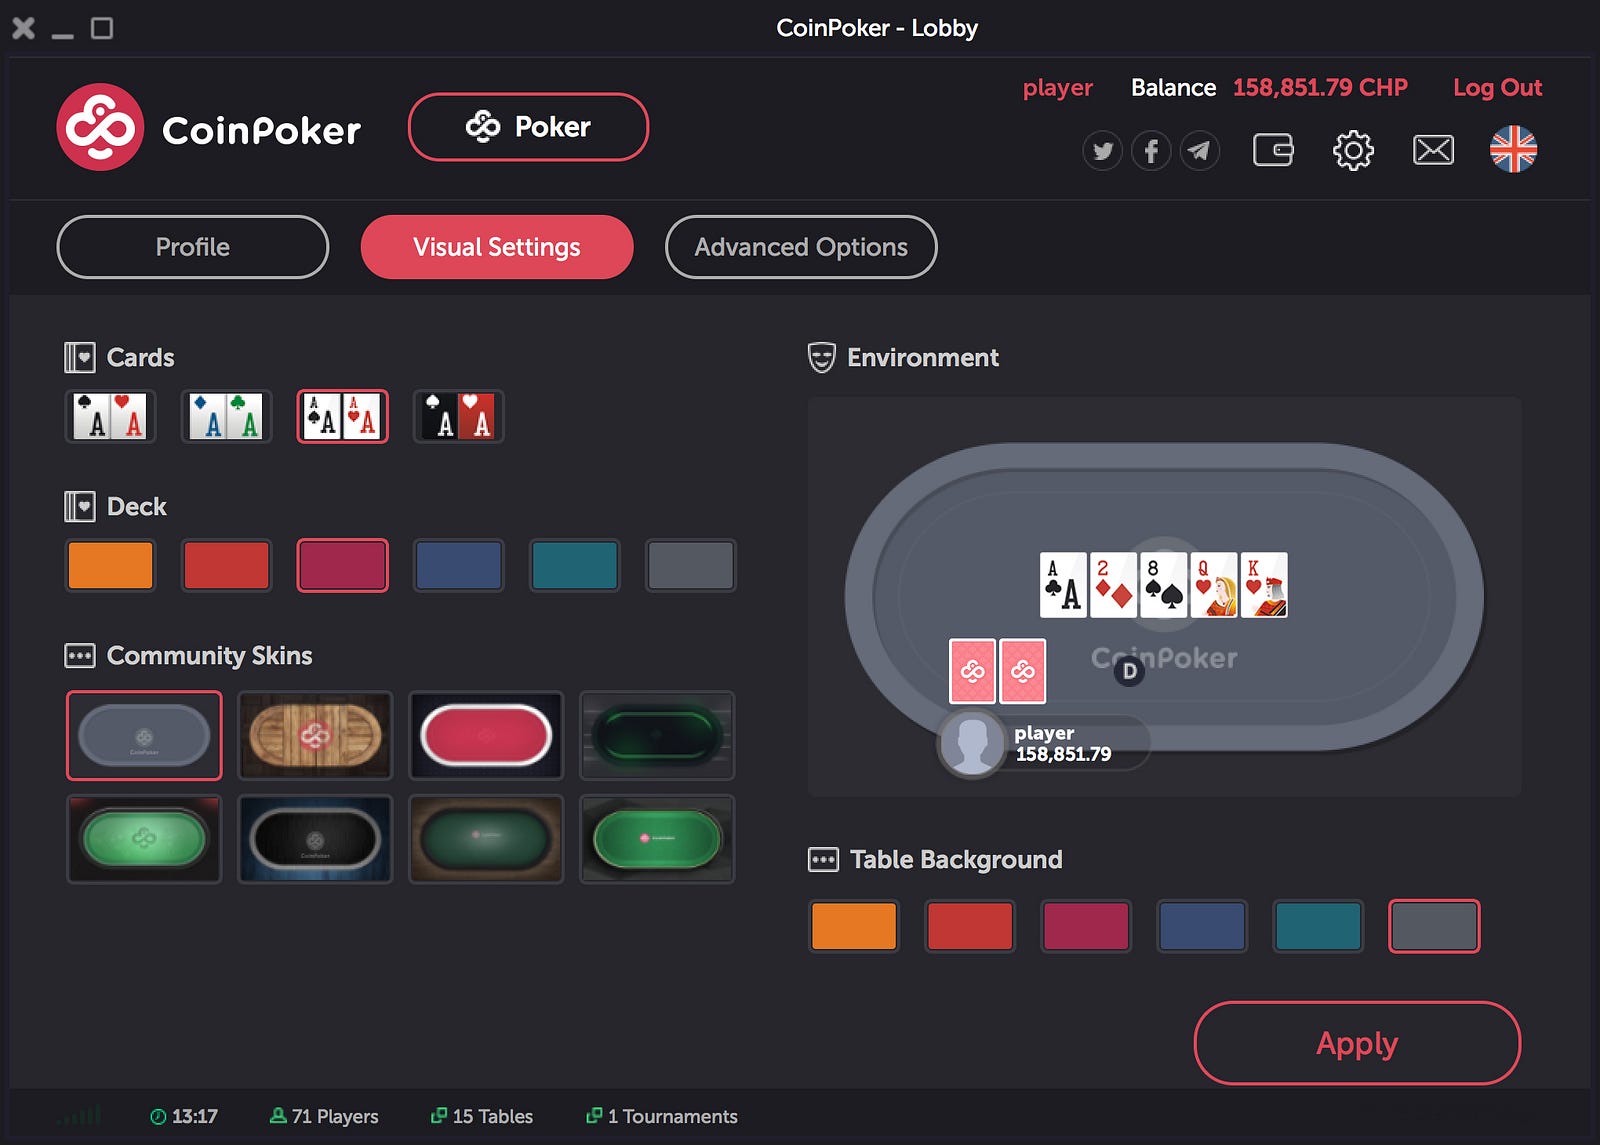Image resolution: width=1600 pixels, height=1145 pixels.
Task: Choose the teal Table Background swatch
Action: point(1317,926)
